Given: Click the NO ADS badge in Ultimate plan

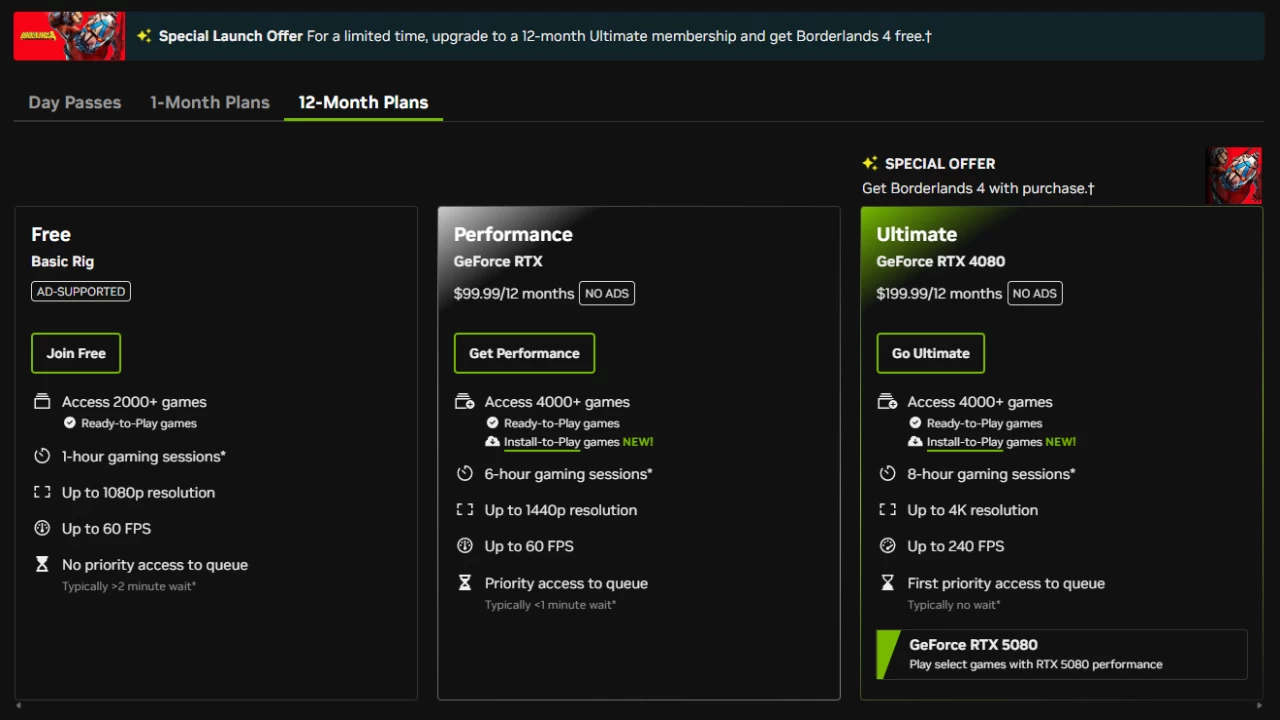Looking at the screenshot, I should click(x=1035, y=294).
